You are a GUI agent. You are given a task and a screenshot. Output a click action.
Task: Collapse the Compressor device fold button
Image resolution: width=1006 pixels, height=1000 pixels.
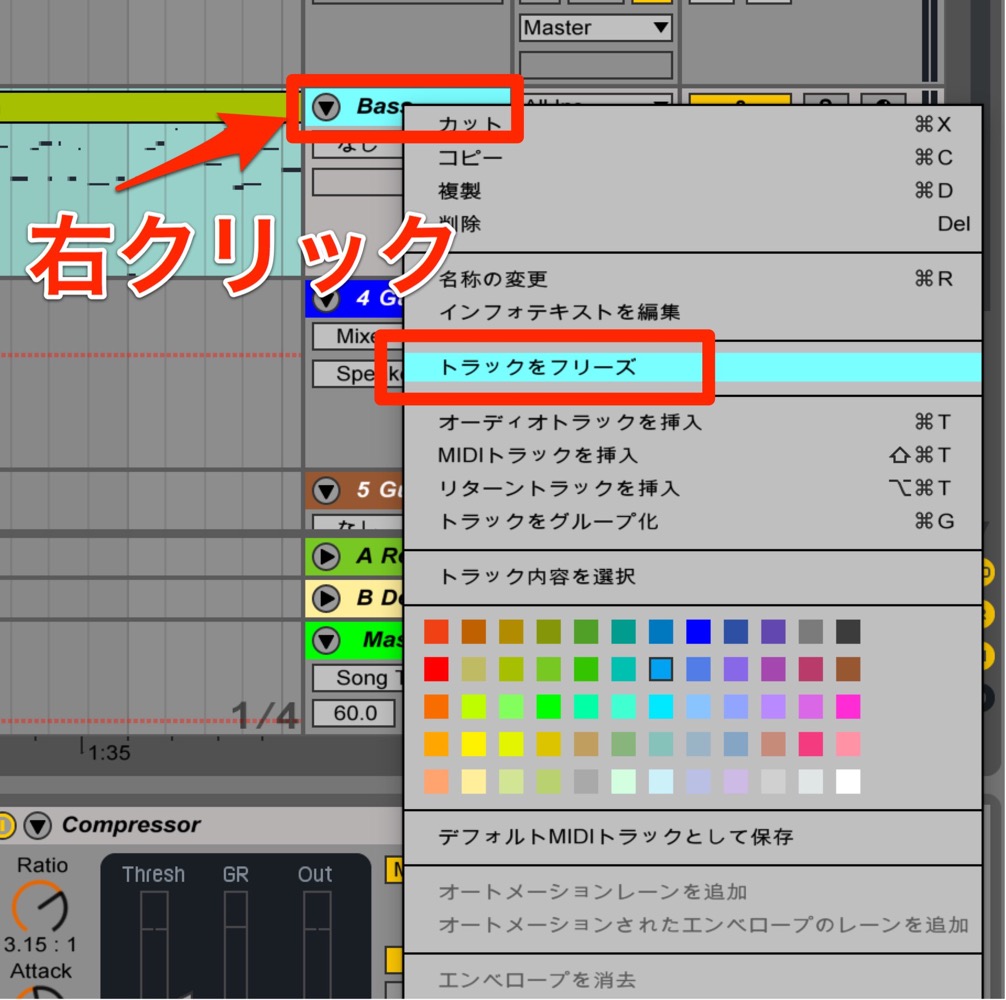coord(38,825)
